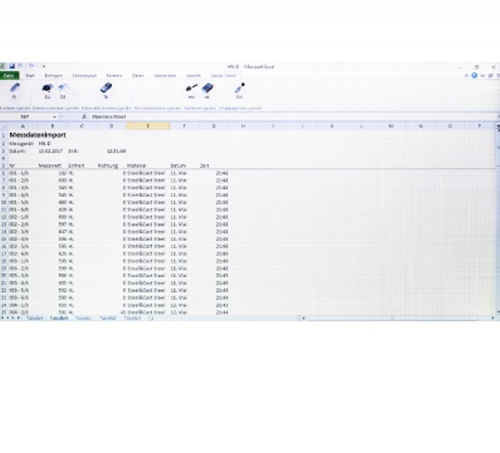Select highlighted column E header
The width and height of the screenshot is (500, 453).
click(x=148, y=126)
